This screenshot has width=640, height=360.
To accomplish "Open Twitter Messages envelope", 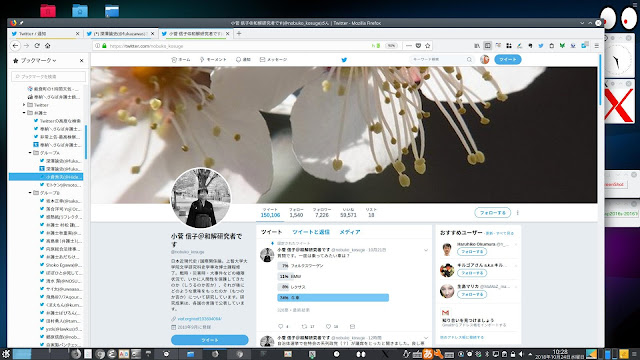I will (x=273, y=60).
